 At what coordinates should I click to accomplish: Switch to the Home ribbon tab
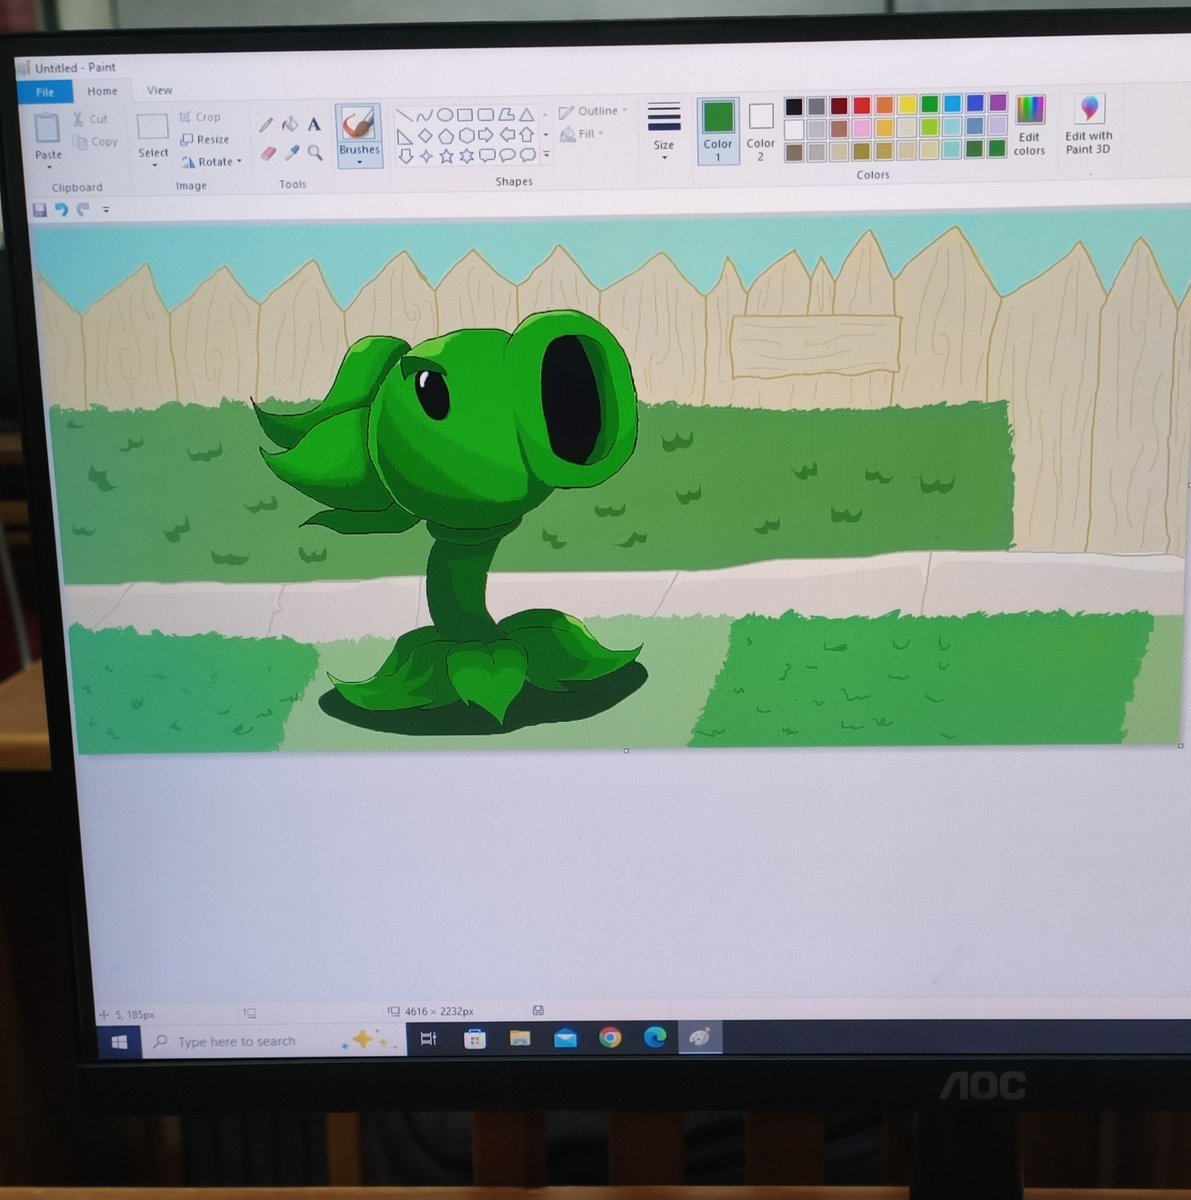click(x=102, y=91)
